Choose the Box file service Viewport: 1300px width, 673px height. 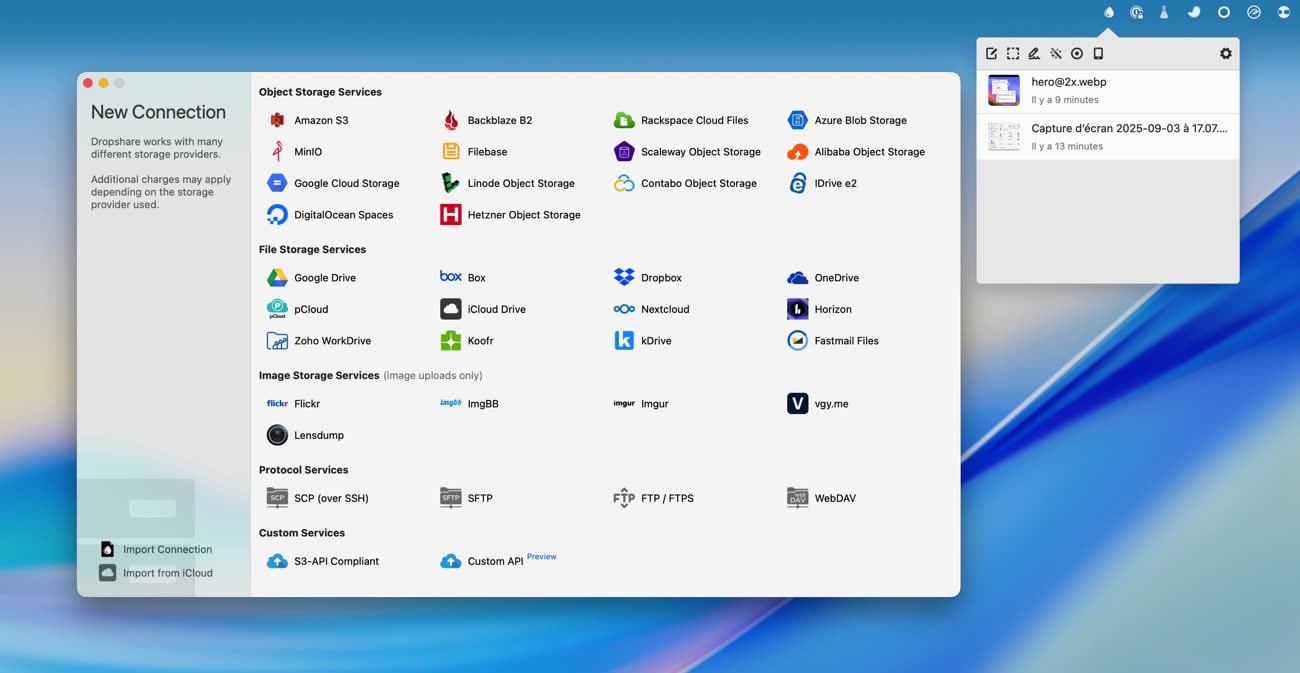click(463, 278)
